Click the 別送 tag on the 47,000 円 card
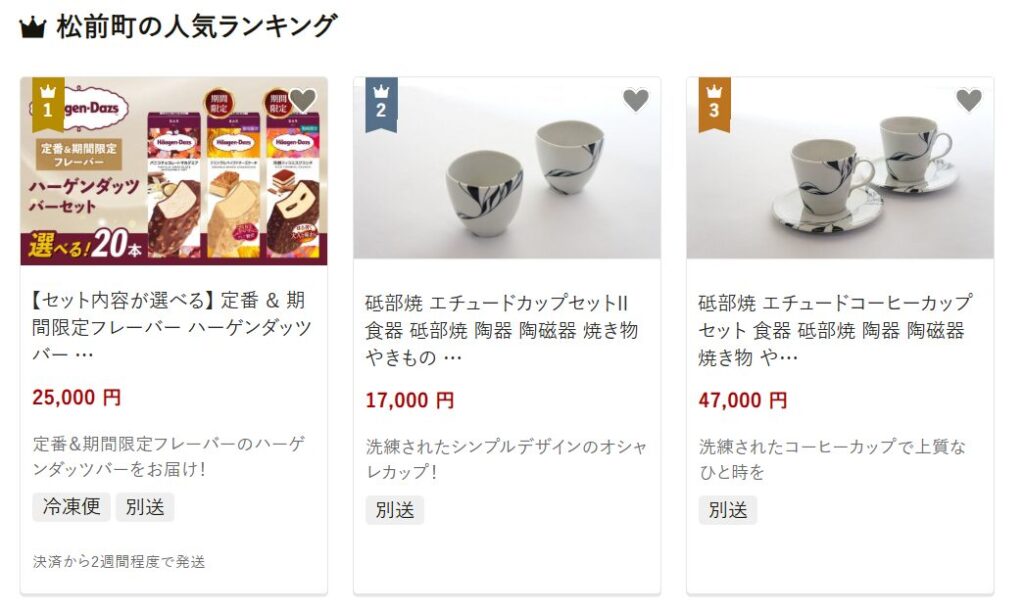Image resolution: width=1024 pixels, height=612 pixels. (728, 510)
